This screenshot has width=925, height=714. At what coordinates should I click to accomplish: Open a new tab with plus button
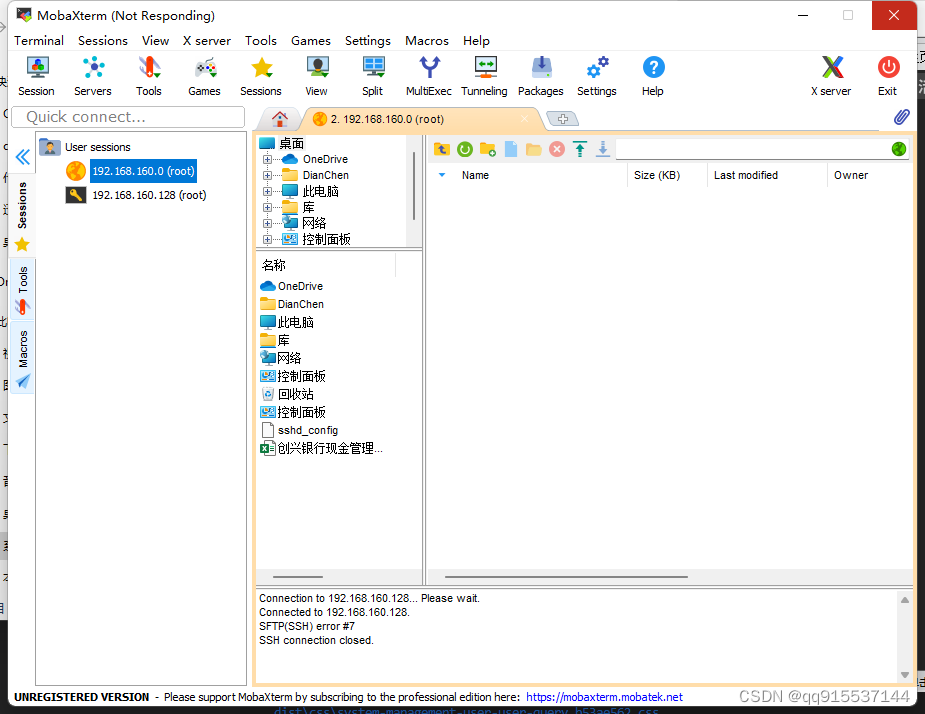[563, 119]
